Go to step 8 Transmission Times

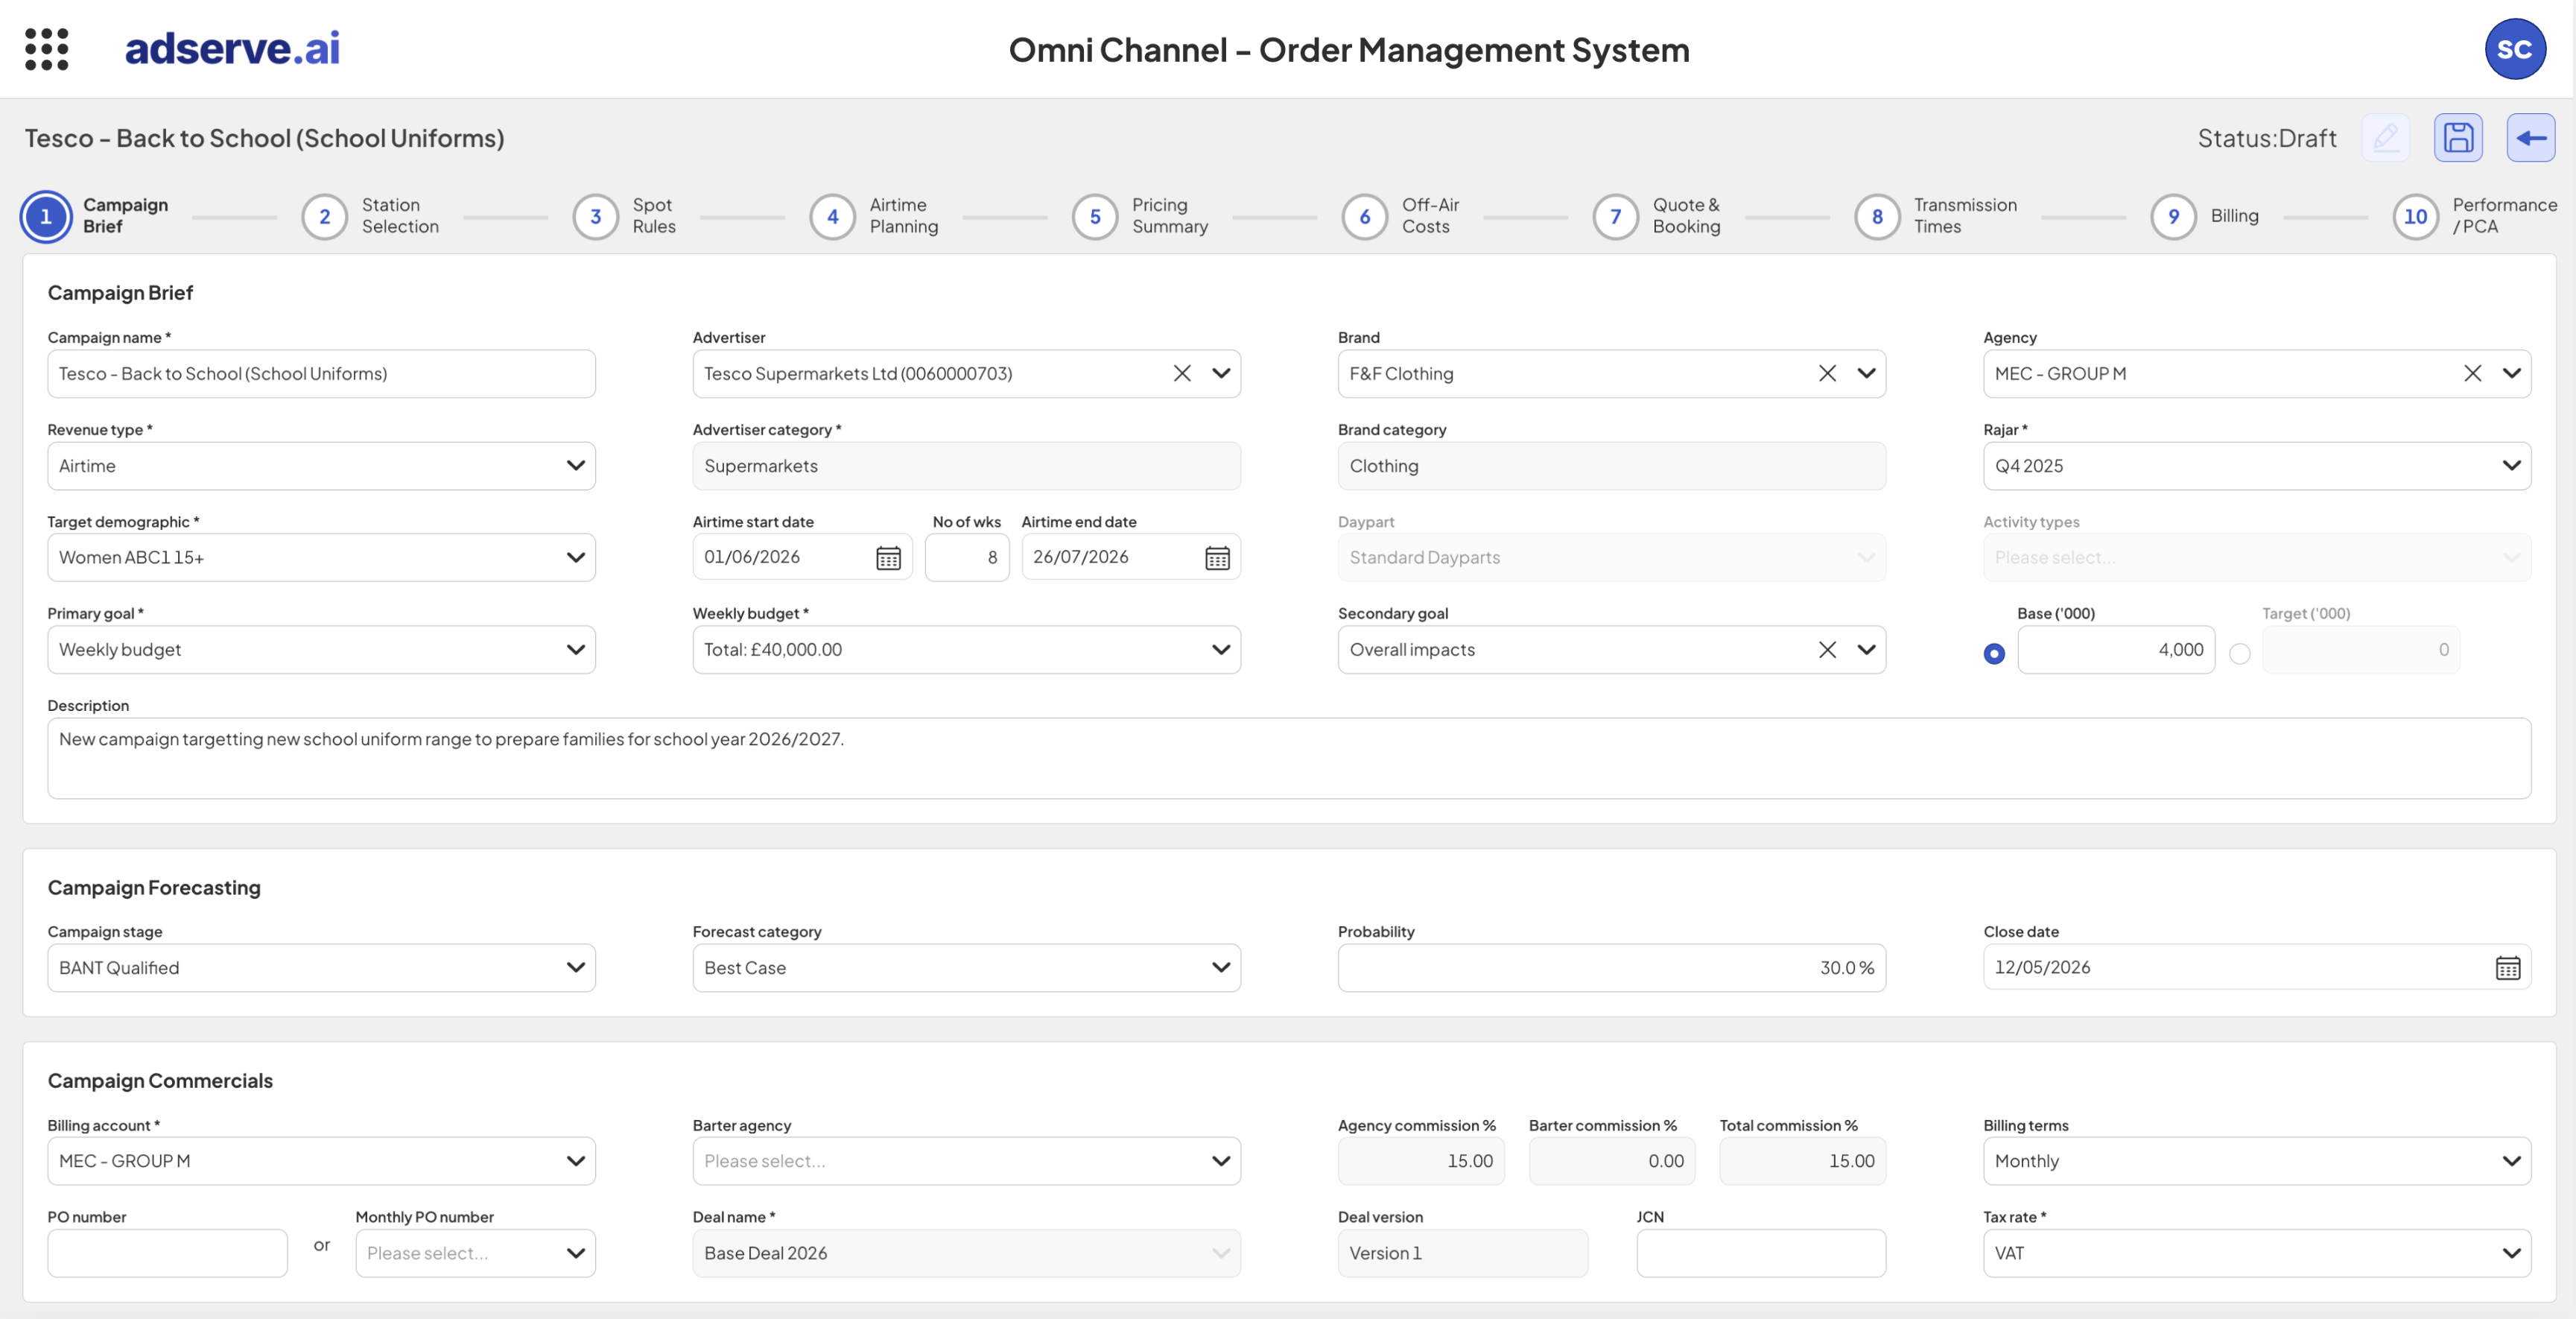click(x=1936, y=216)
